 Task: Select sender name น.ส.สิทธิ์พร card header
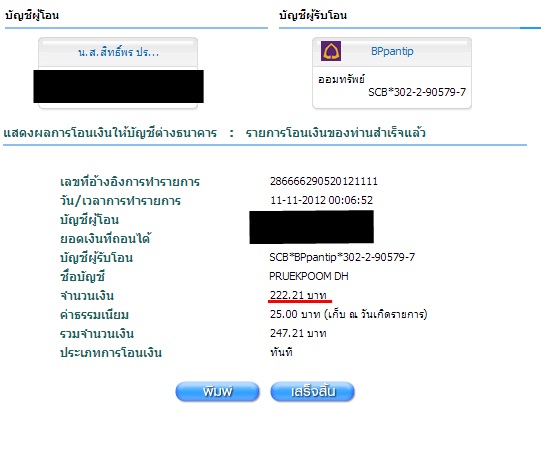pyautogui.click(x=118, y=52)
